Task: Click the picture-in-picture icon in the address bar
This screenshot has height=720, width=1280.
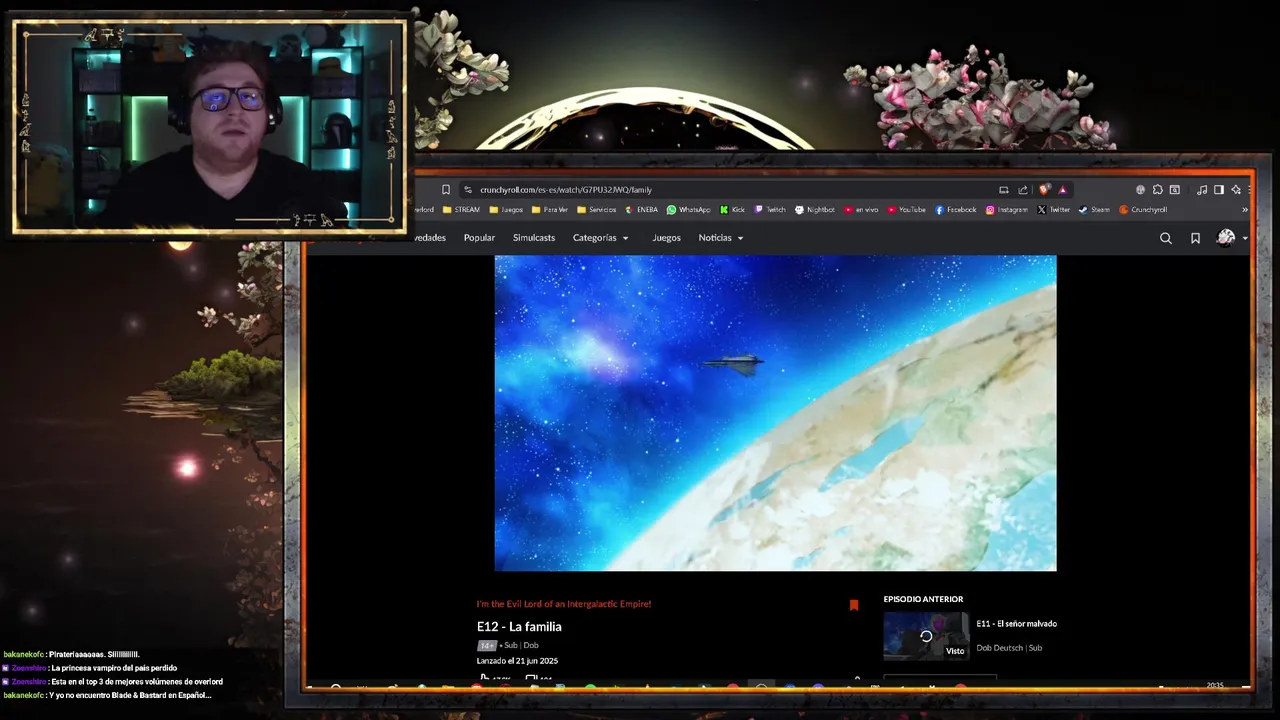Action: tap(1004, 190)
